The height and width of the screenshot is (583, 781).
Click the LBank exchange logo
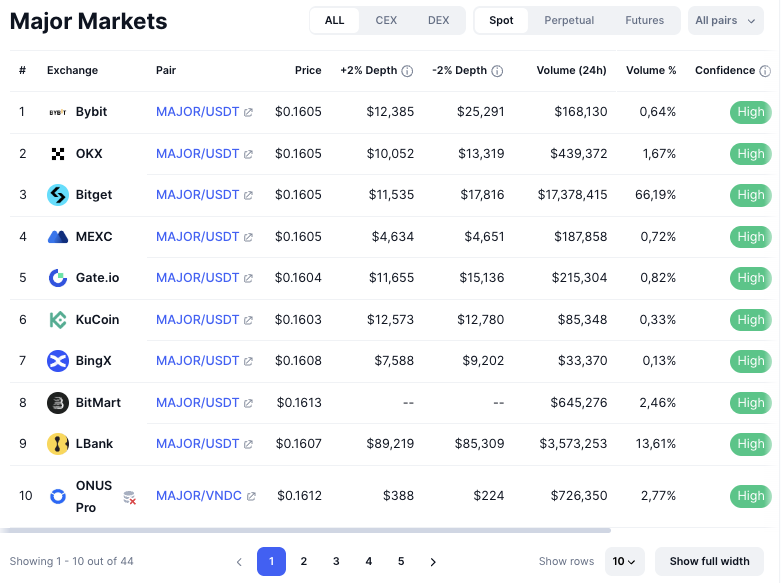58,444
